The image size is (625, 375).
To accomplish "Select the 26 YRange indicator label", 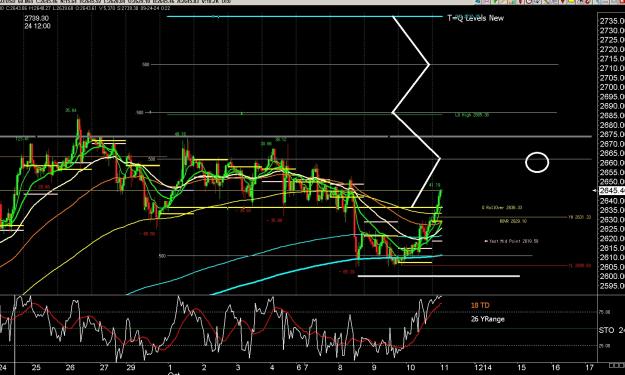I will point(487,319).
